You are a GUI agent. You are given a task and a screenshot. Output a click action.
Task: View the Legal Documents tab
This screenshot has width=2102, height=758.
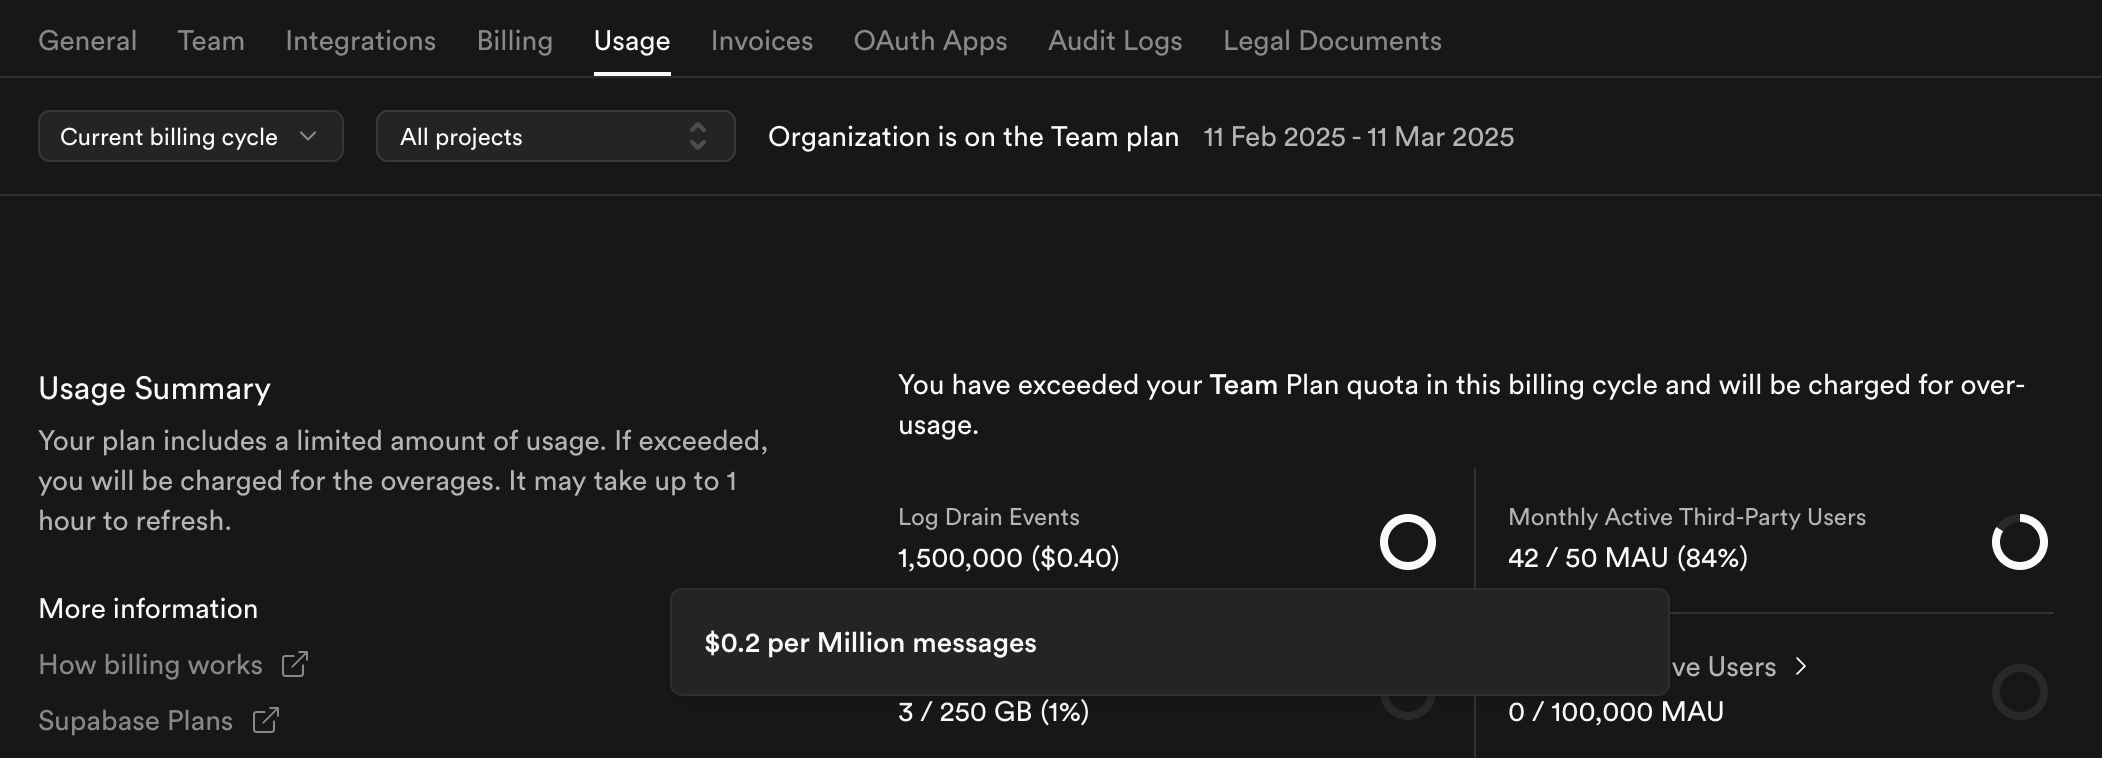click(1332, 41)
